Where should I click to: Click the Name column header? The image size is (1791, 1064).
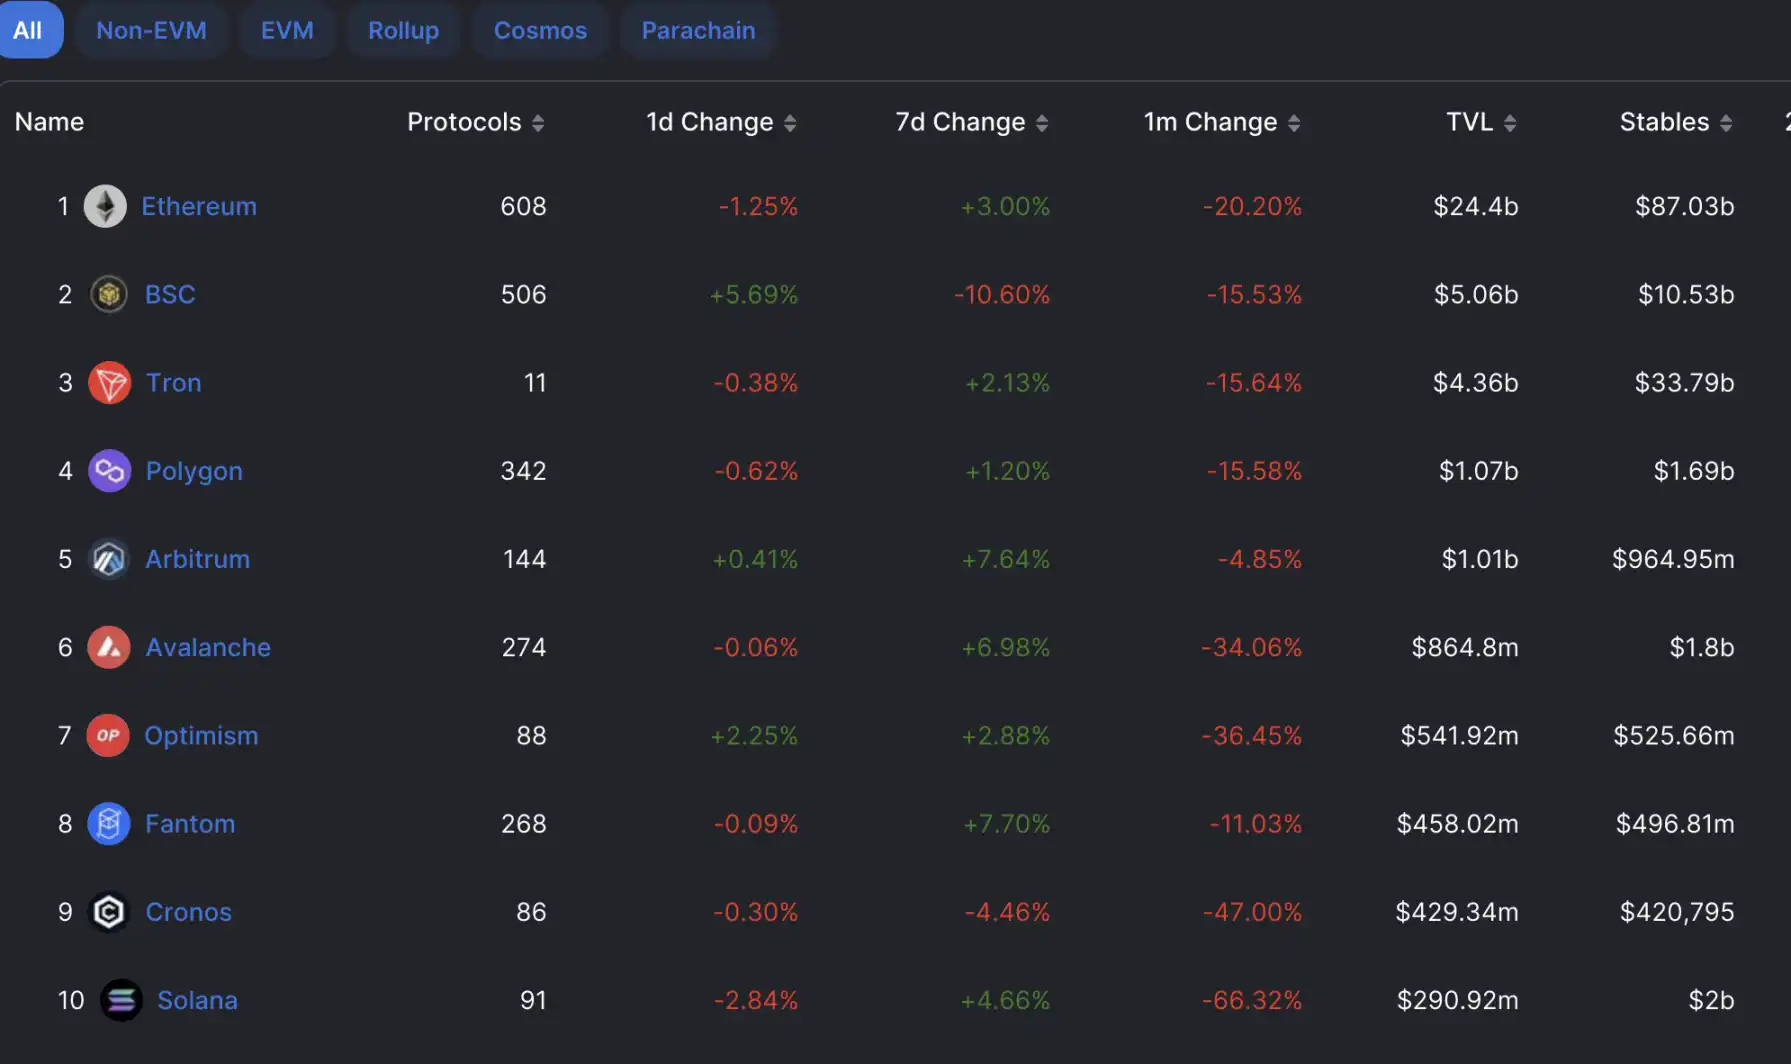click(49, 122)
